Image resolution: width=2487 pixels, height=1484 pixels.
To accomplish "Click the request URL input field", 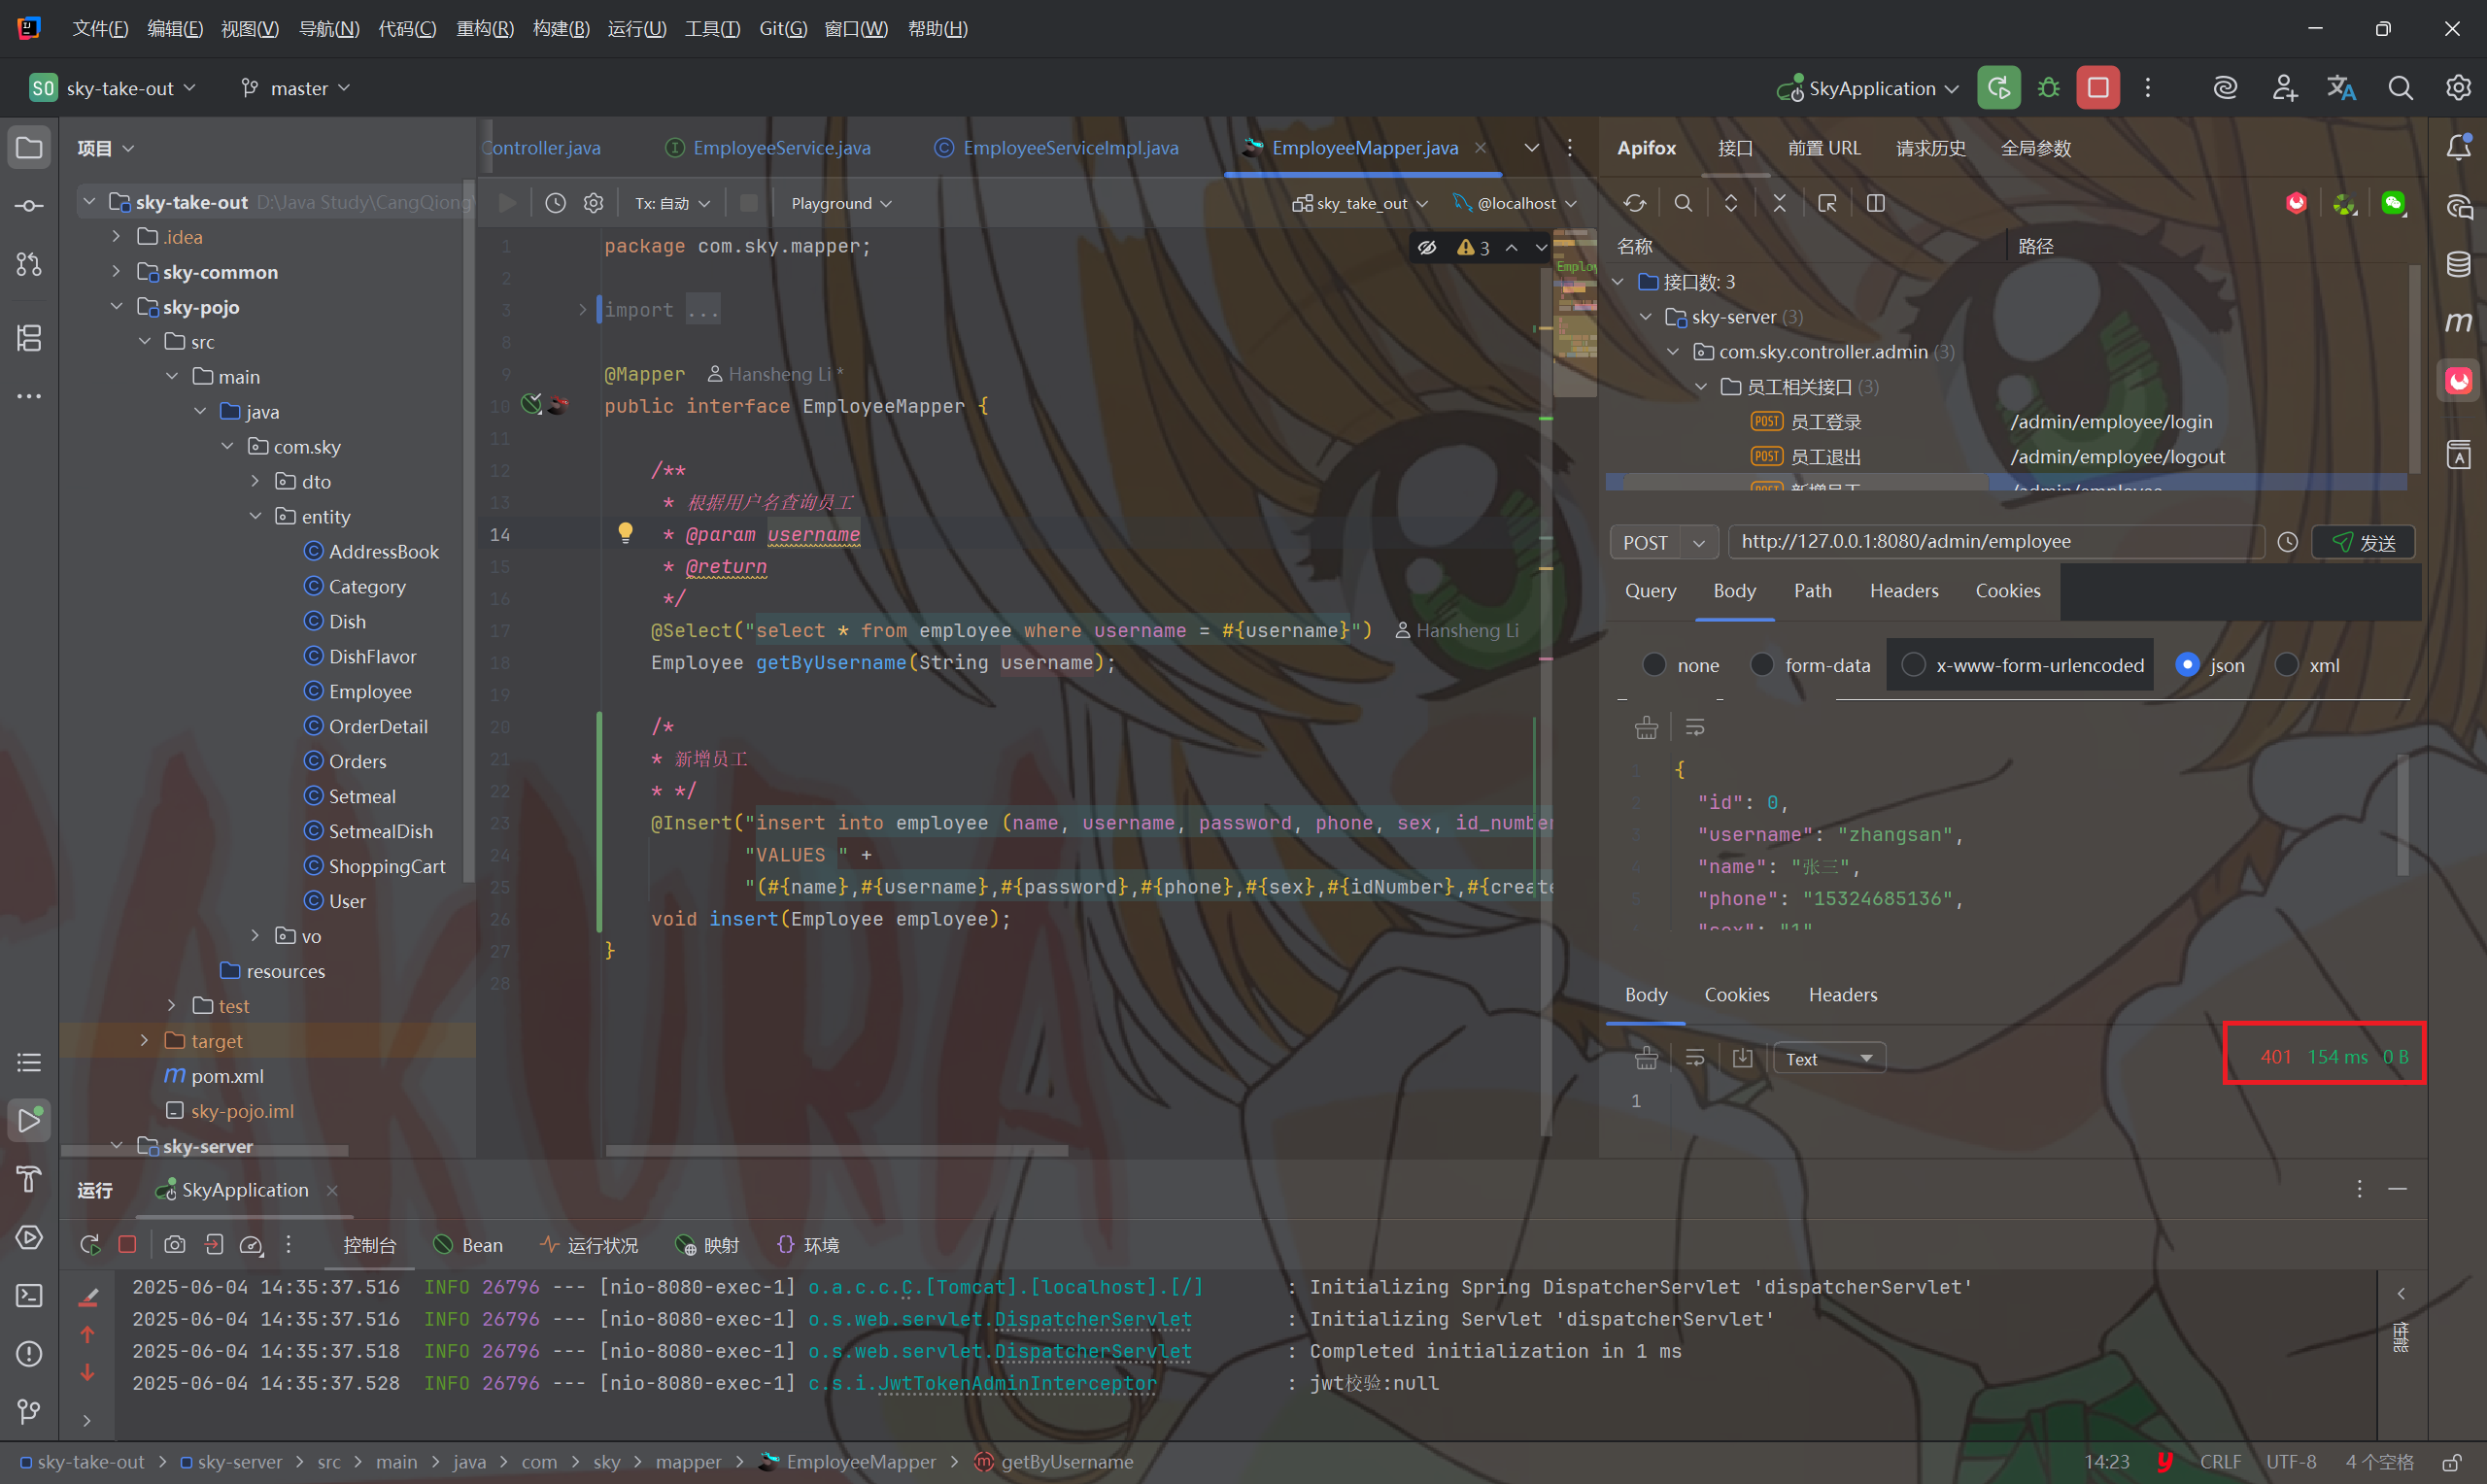I will tap(1990, 542).
